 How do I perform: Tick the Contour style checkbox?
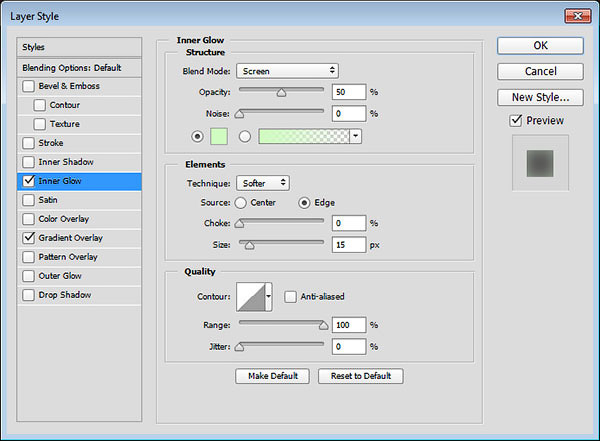(39, 105)
